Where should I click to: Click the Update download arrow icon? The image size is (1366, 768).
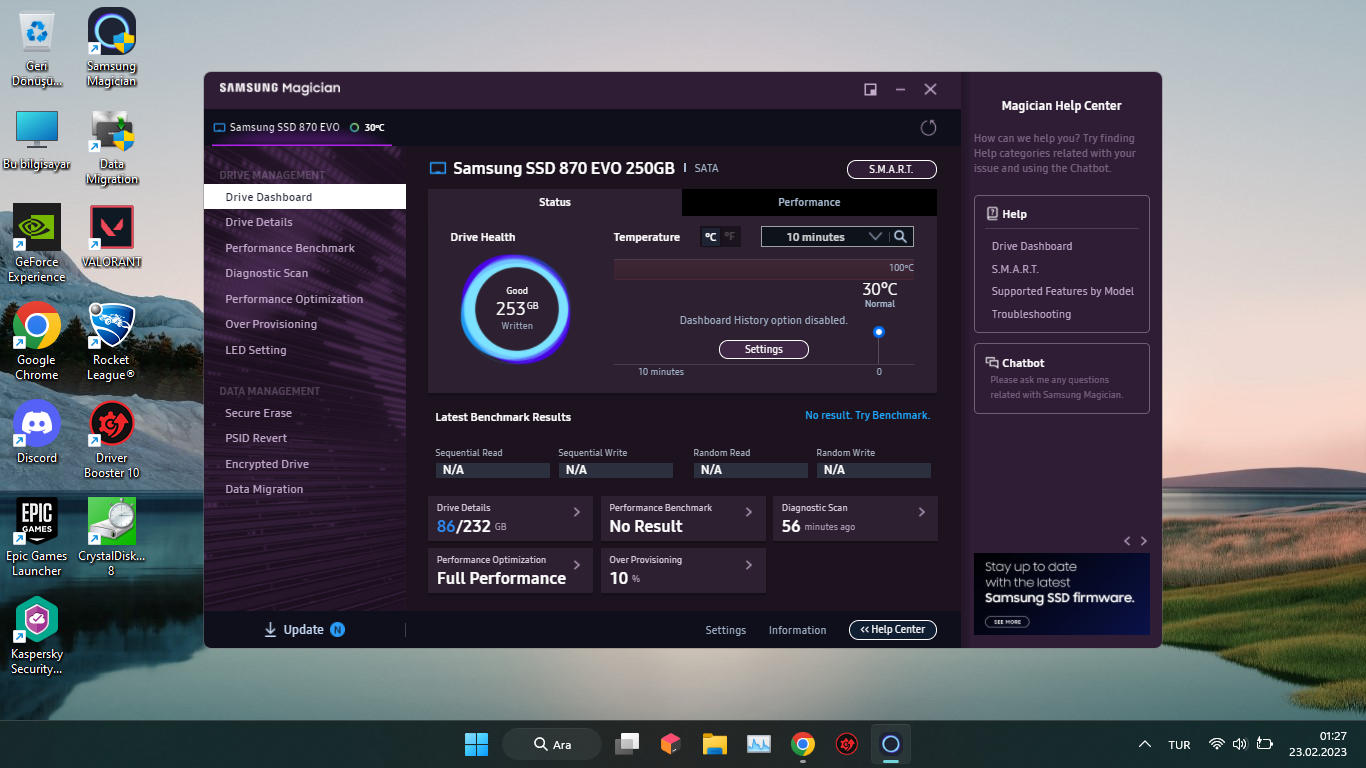click(x=270, y=629)
